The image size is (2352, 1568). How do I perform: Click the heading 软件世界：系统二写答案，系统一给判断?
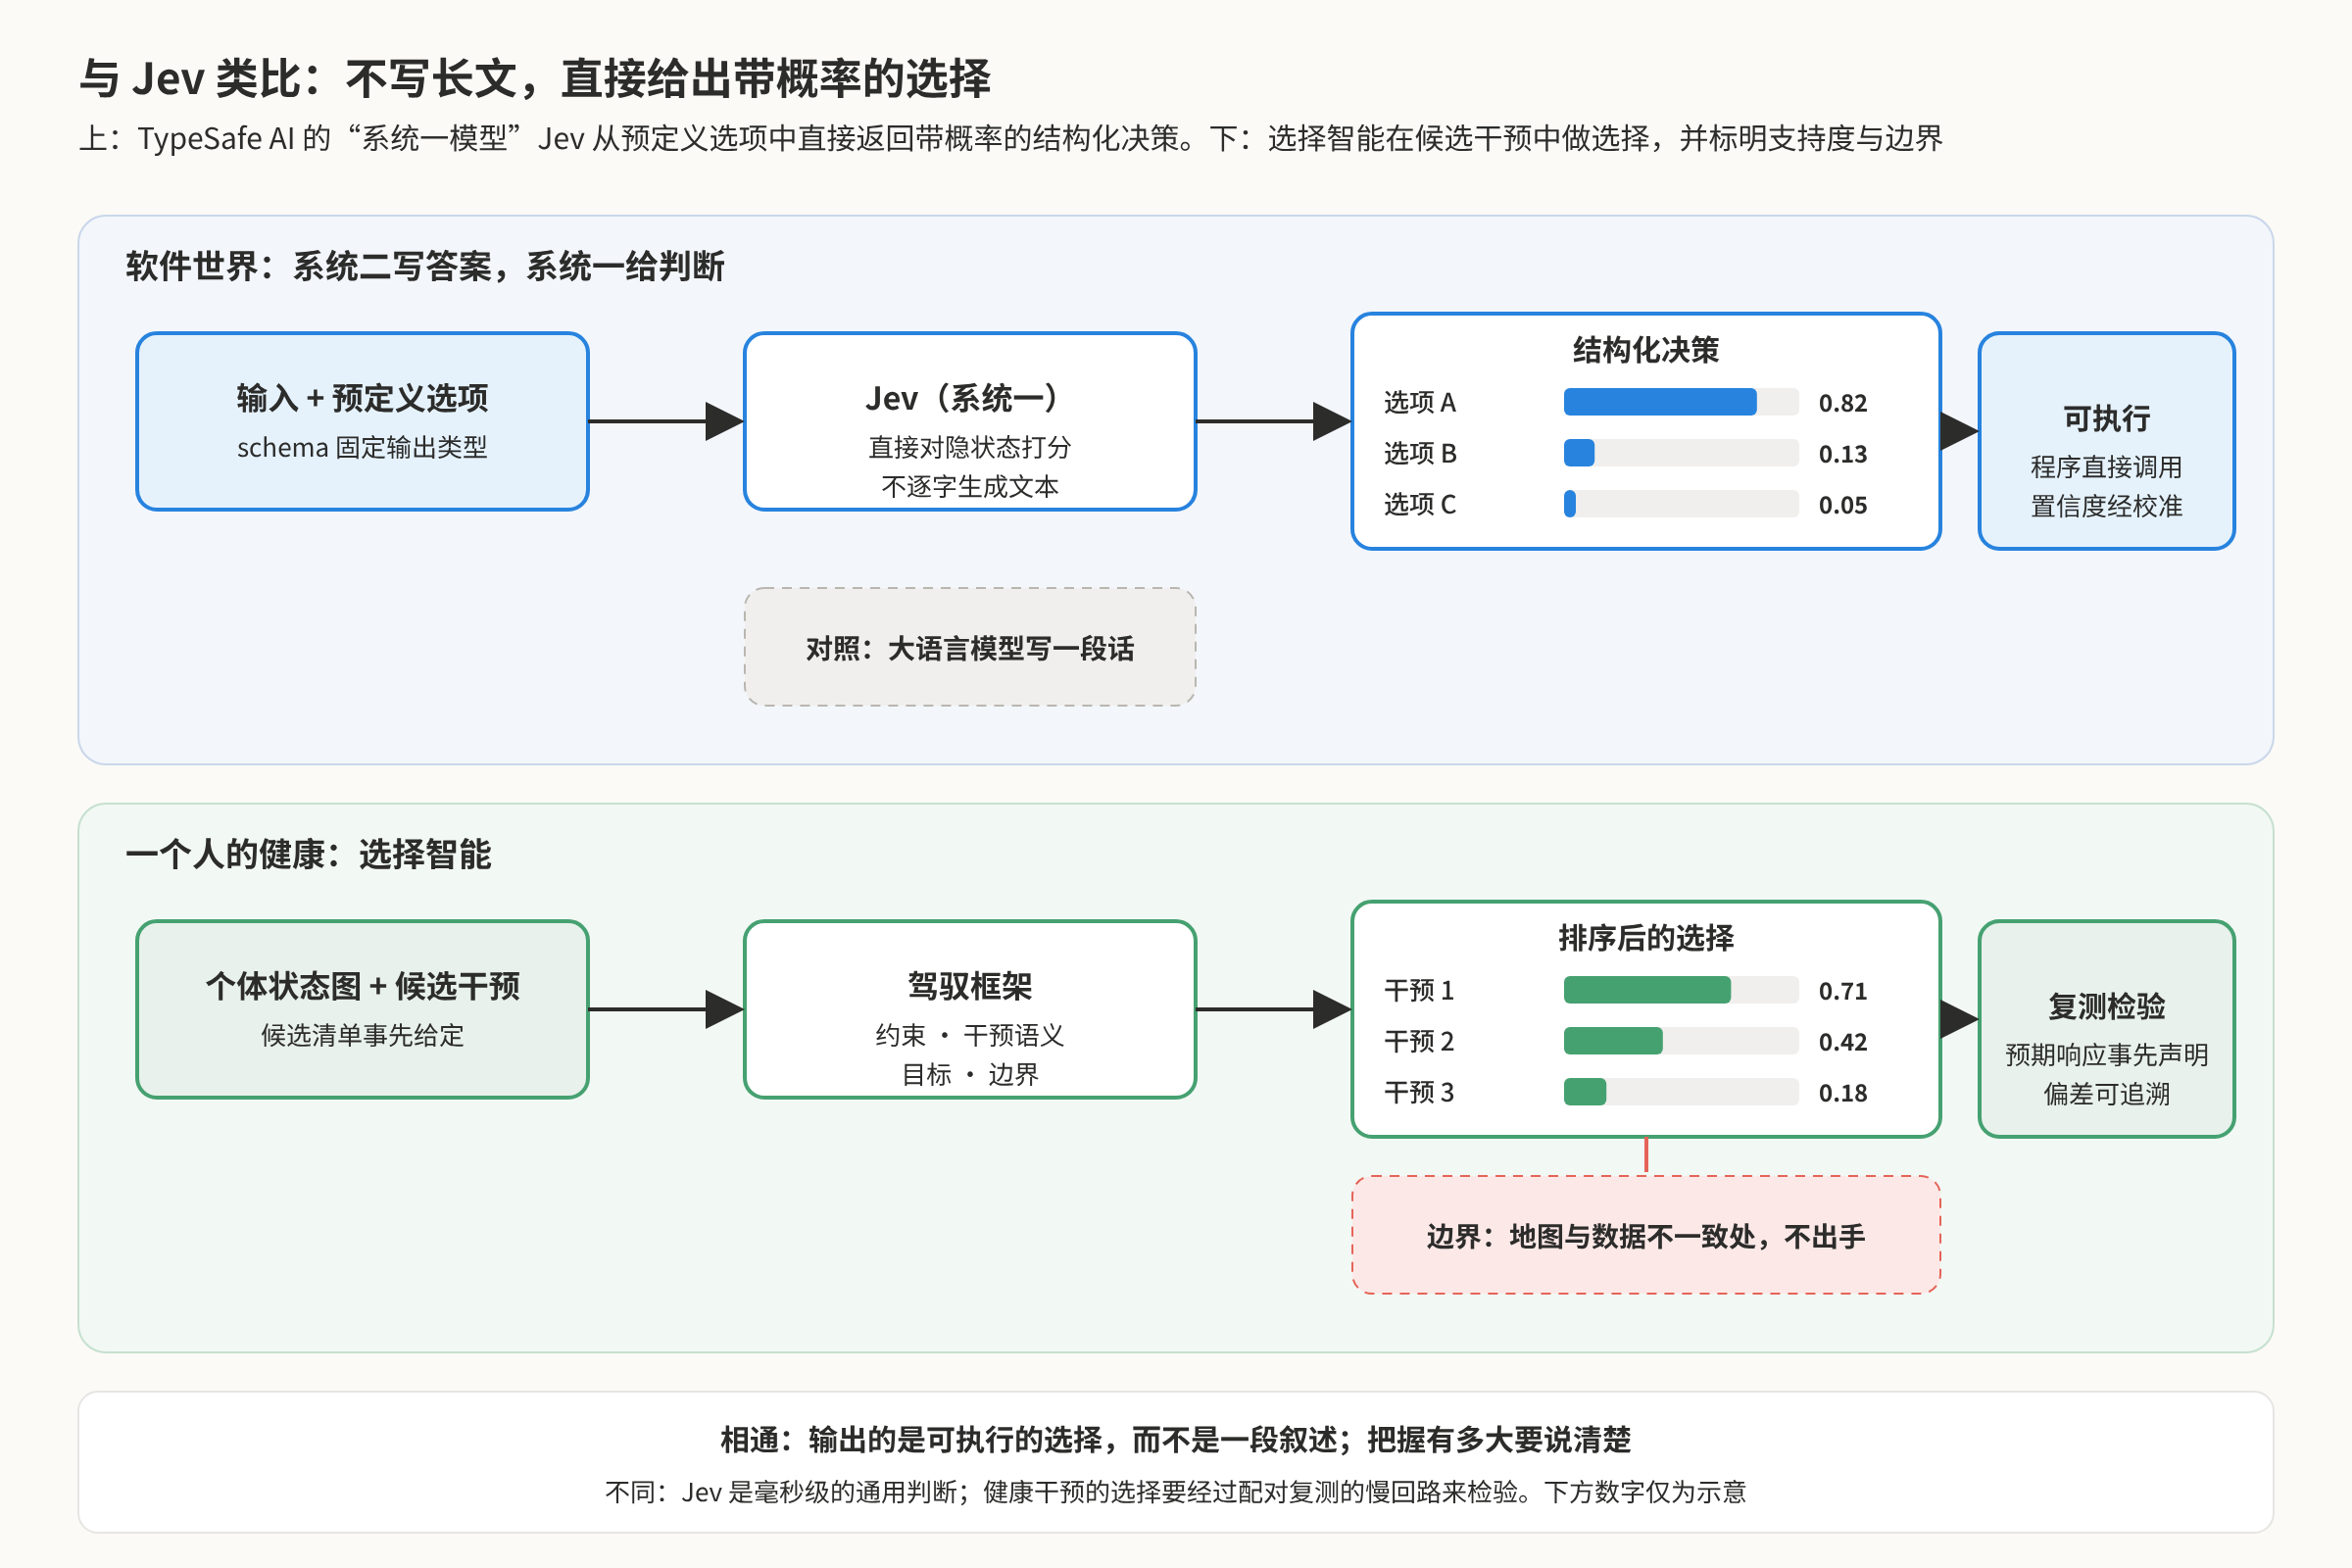[425, 266]
